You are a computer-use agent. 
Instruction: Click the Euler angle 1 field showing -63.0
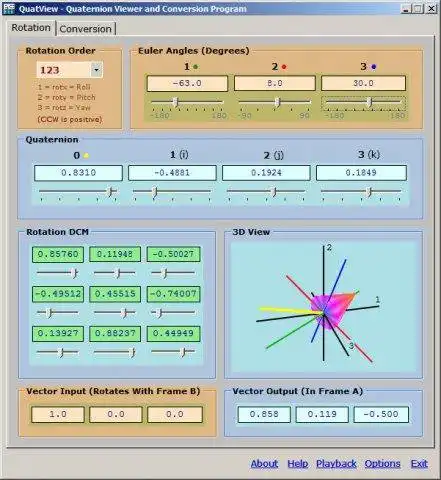187,83
